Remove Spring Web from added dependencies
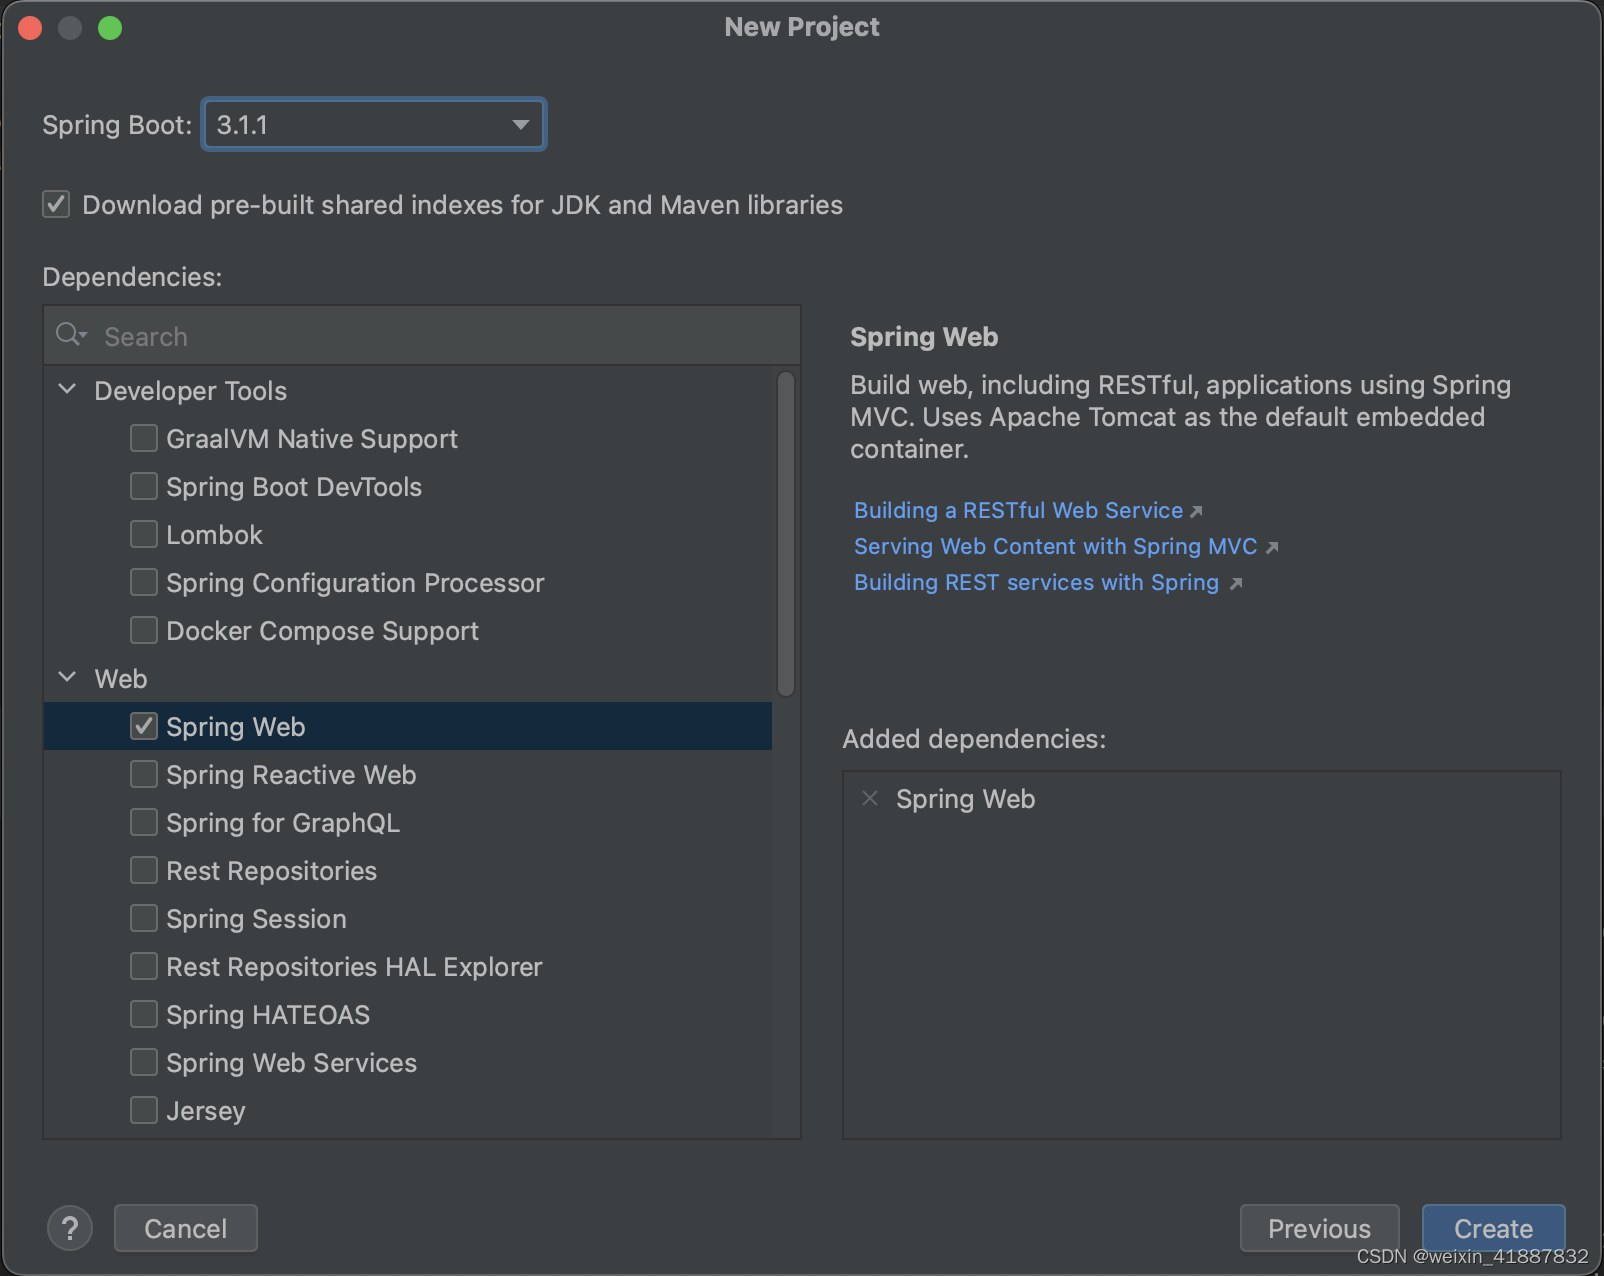This screenshot has width=1604, height=1276. pos(870,798)
